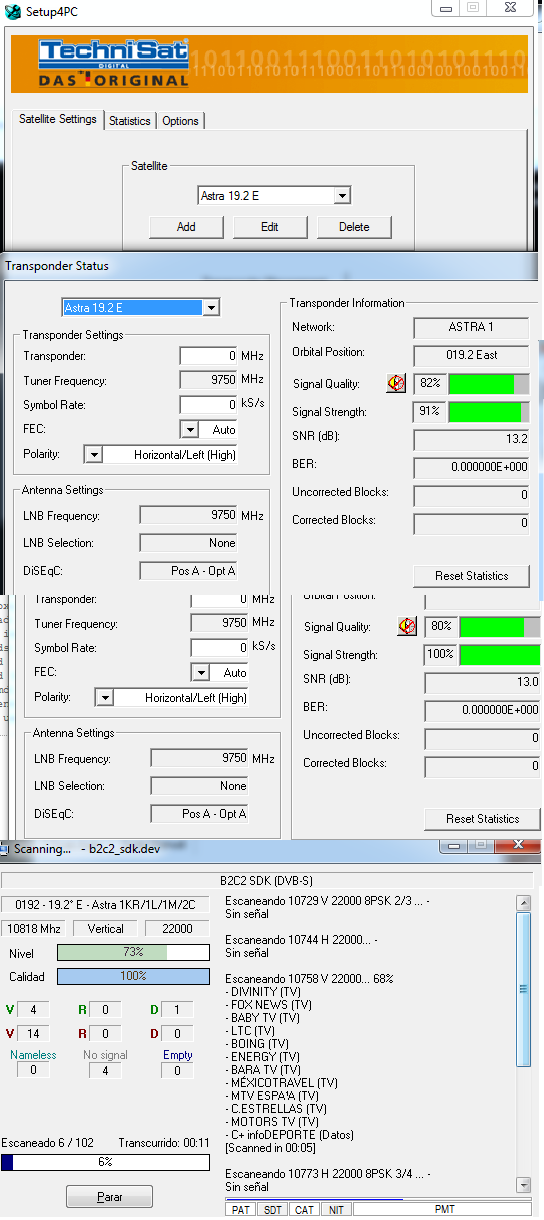Click the TechniSat logo banner
Viewport: 544px width, 1220px height.
[268, 64]
